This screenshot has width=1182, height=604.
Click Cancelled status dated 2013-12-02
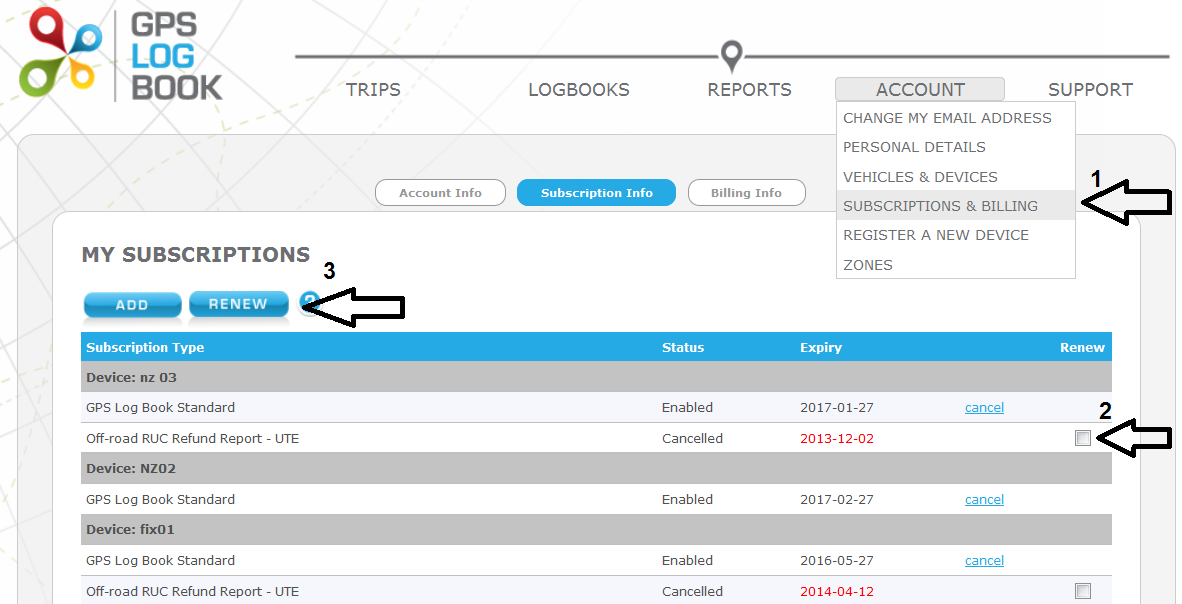[x=692, y=438]
